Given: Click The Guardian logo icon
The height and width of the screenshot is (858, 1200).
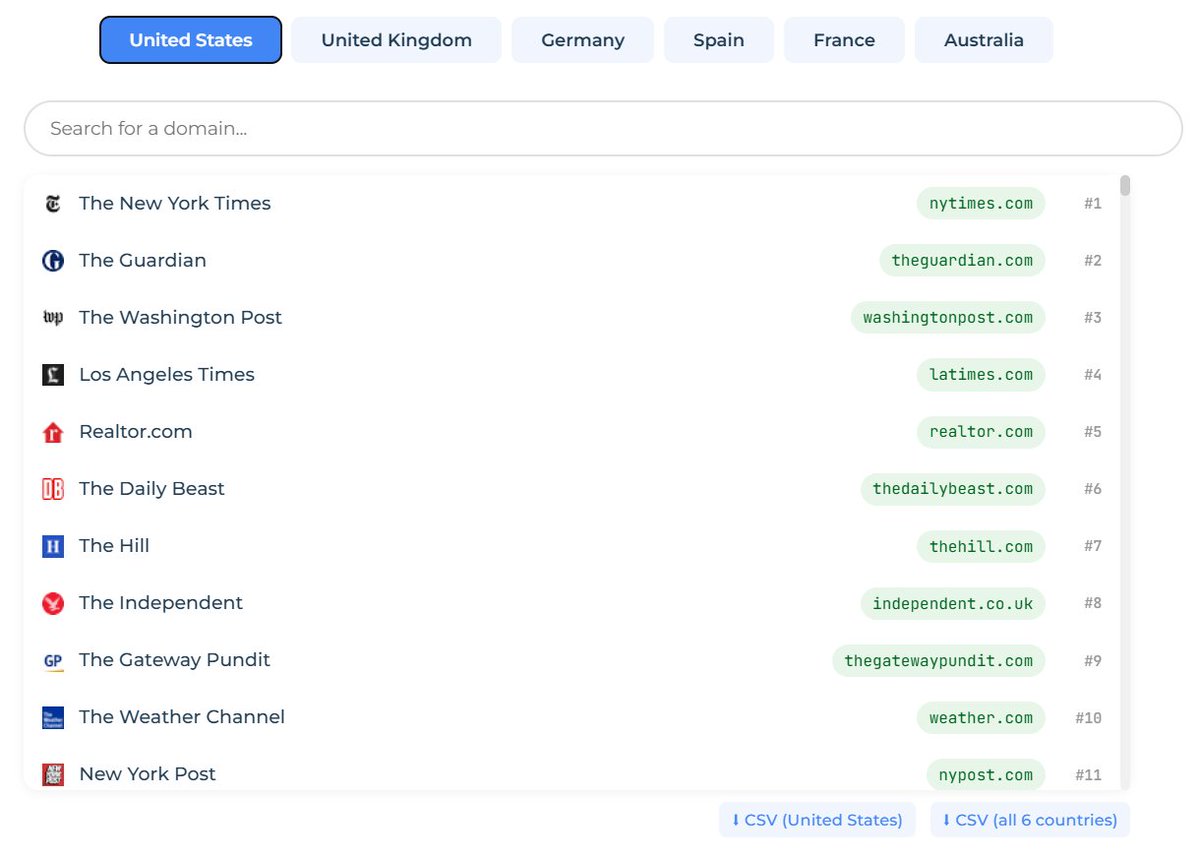Looking at the screenshot, I should pyautogui.click(x=53, y=261).
